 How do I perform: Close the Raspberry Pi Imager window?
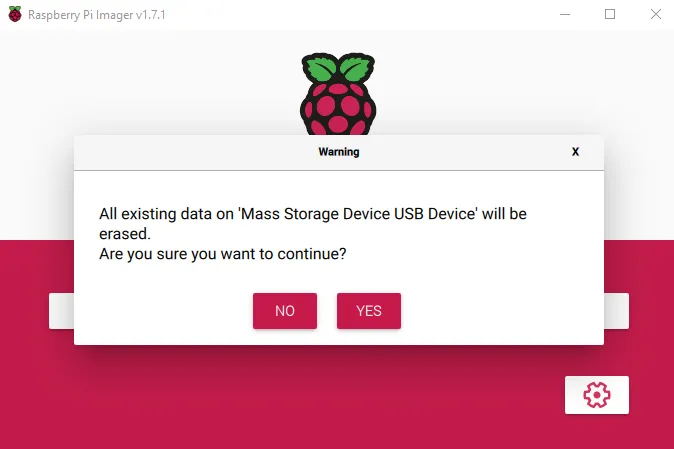tap(656, 14)
